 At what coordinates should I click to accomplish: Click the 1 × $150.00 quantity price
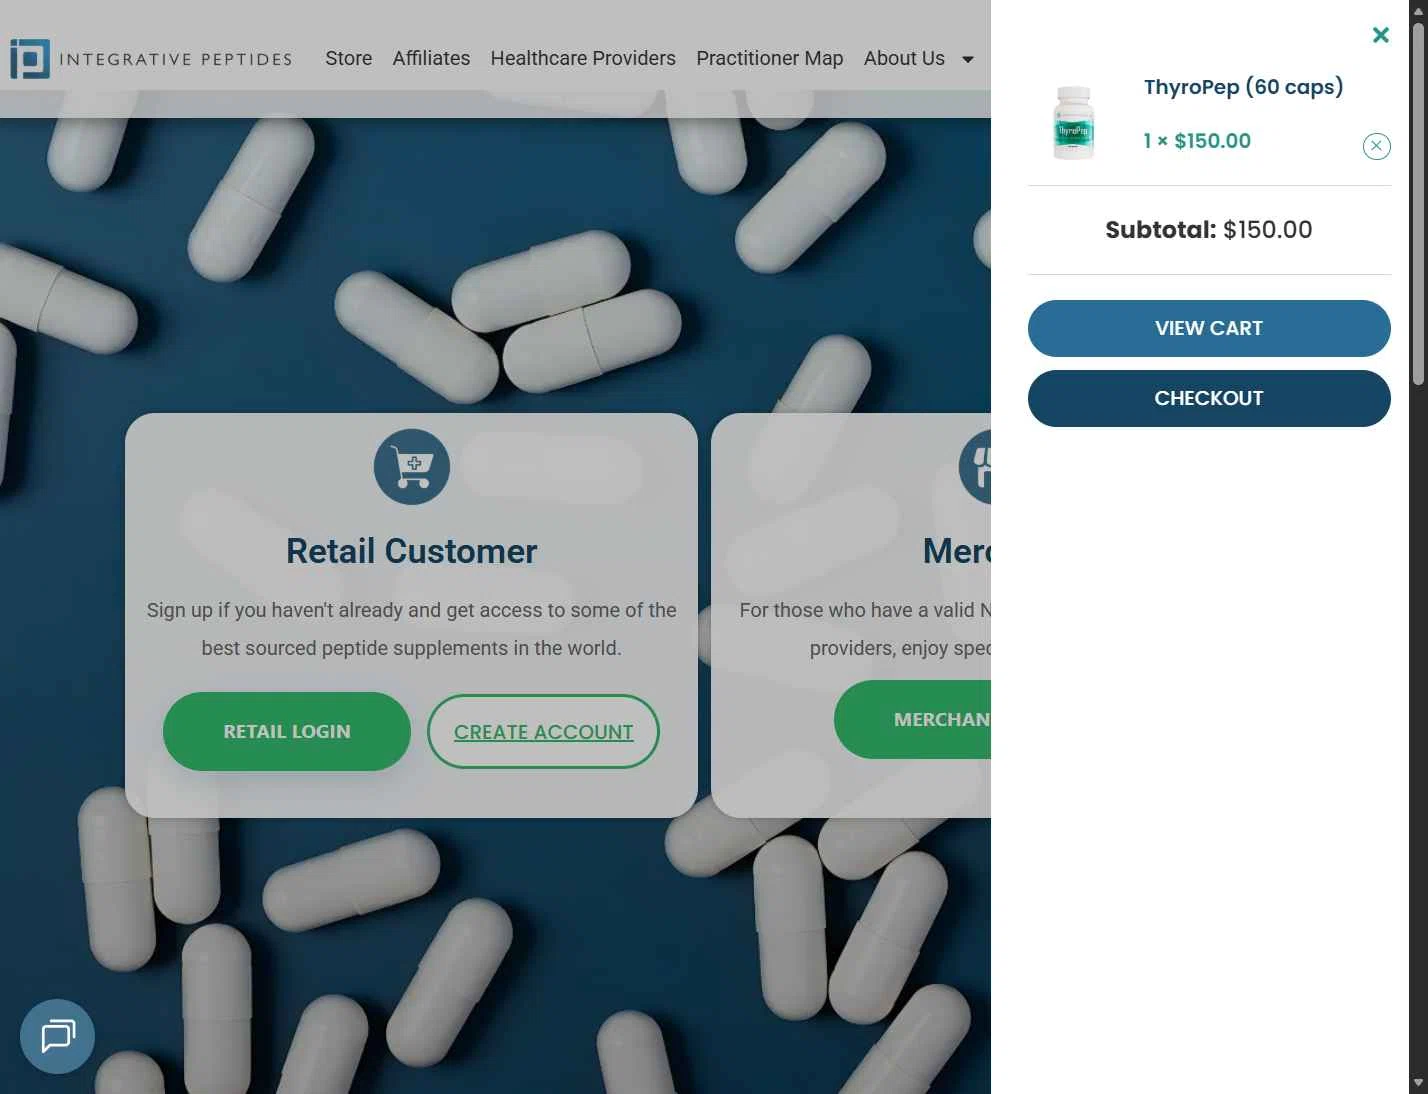[1197, 141]
